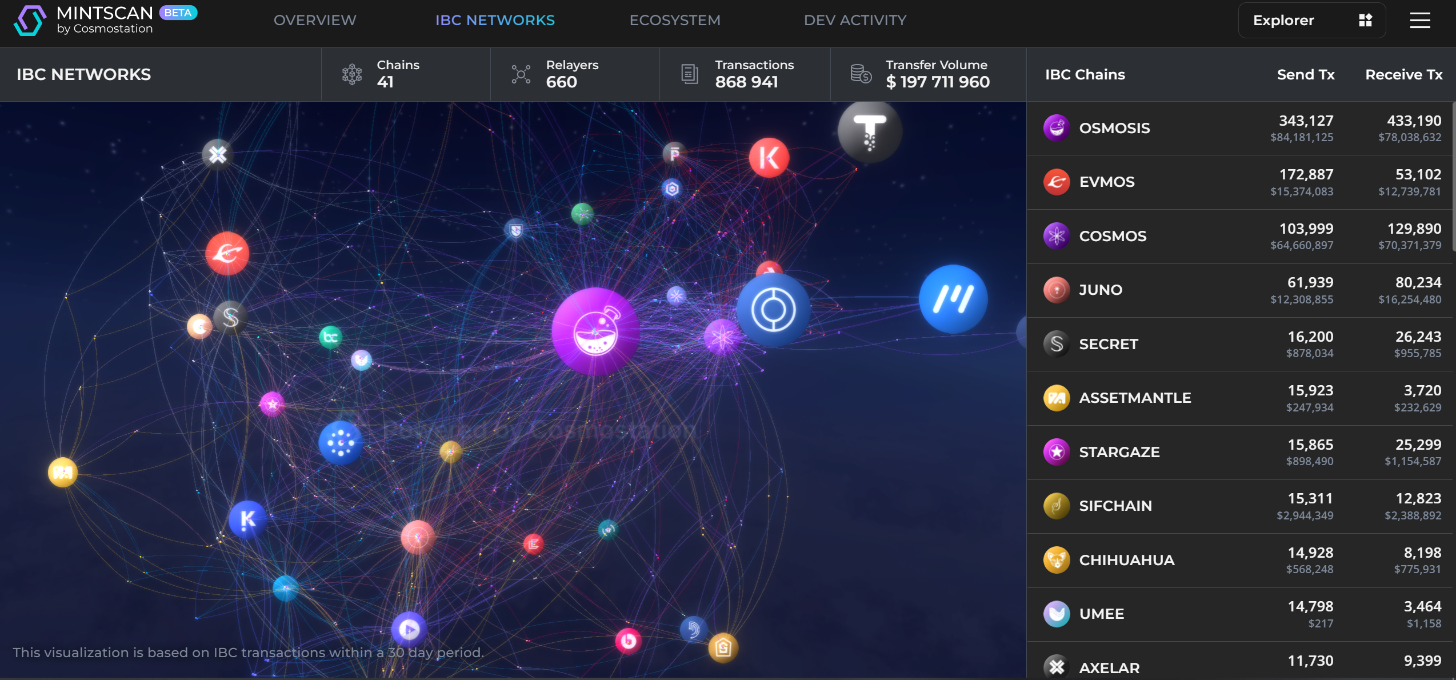Select the Evmos red node in map
1456x680 pixels.
pos(227,253)
